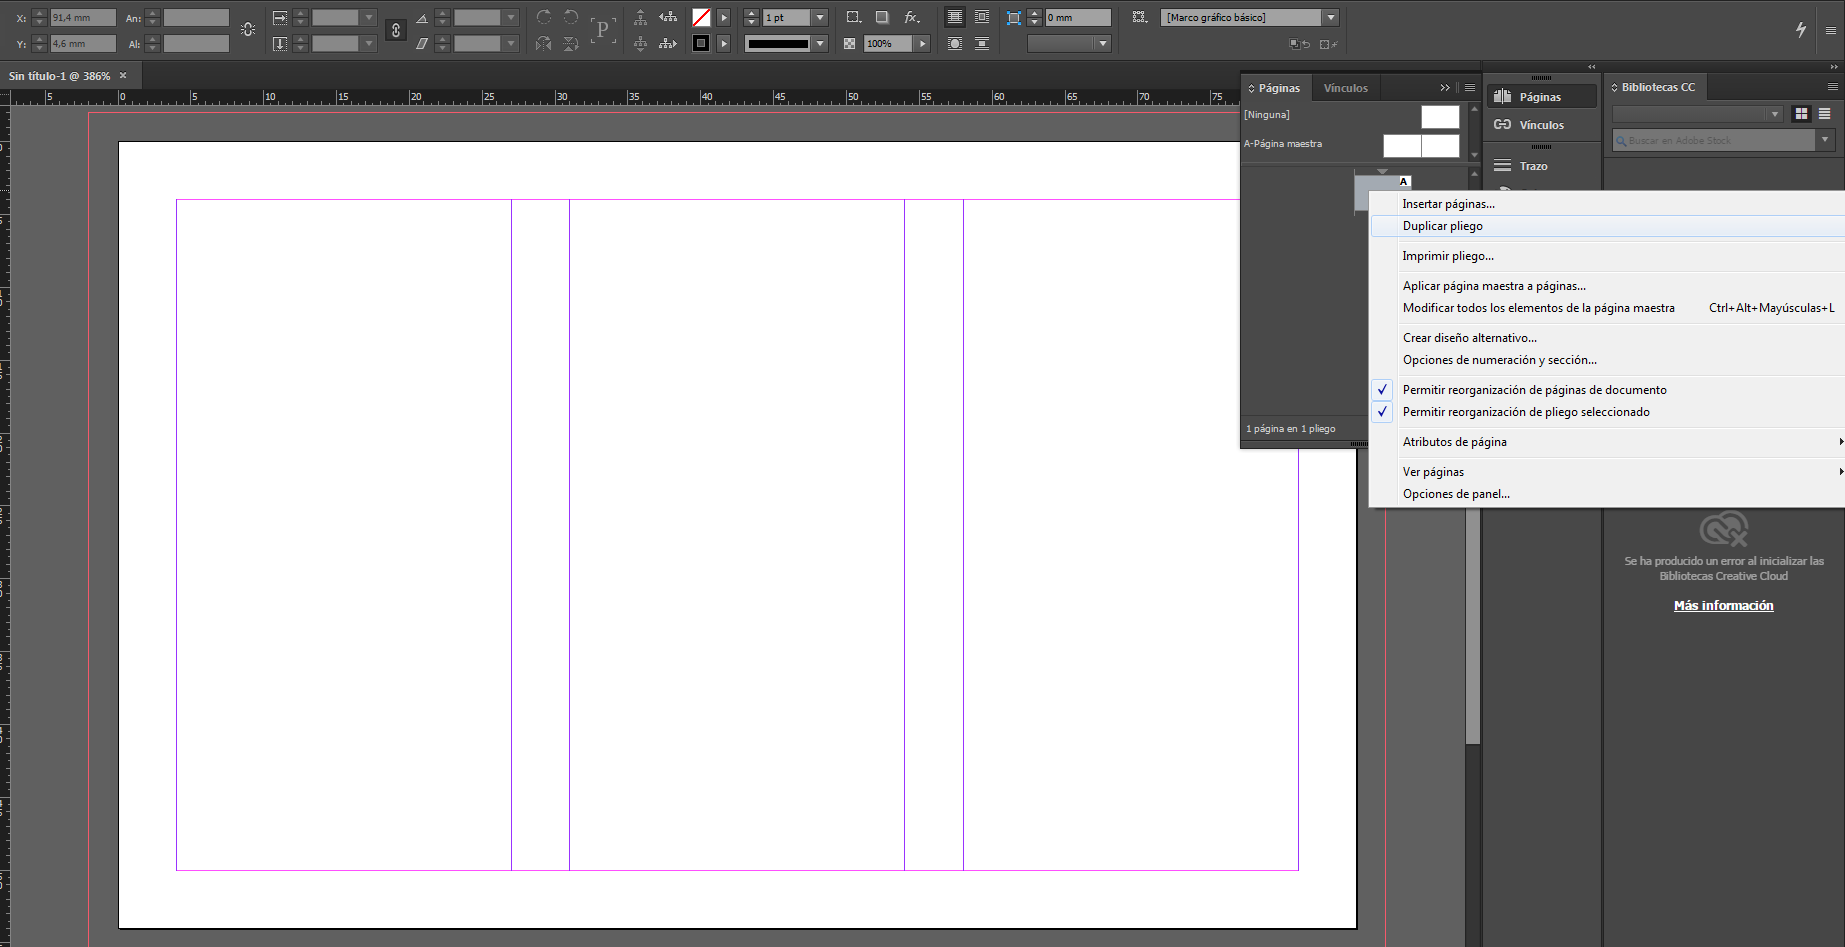Click the object style icon beside Marco gráfico básico
Viewport: 1845px width, 947px height.
pyautogui.click(x=1139, y=17)
